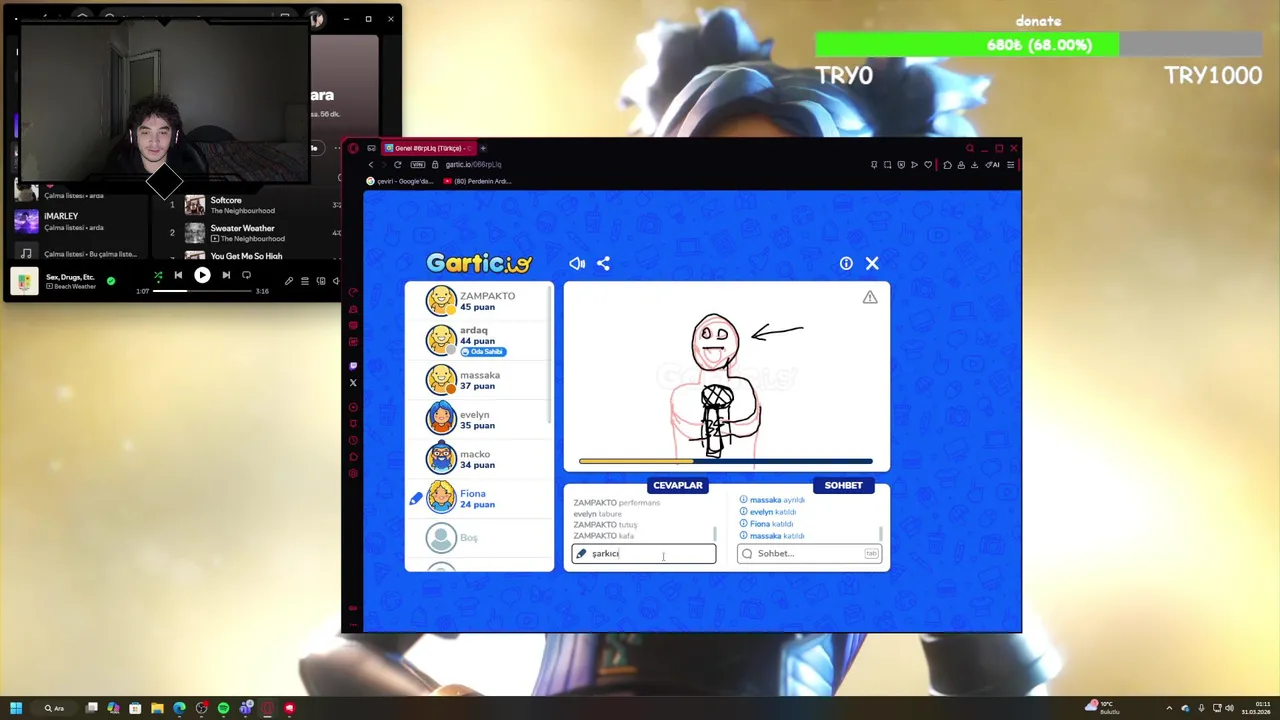Image resolution: width=1280 pixels, height=720 pixels.
Task: Report the drawing with the warning triangle
Action: [x=870, y=297]
